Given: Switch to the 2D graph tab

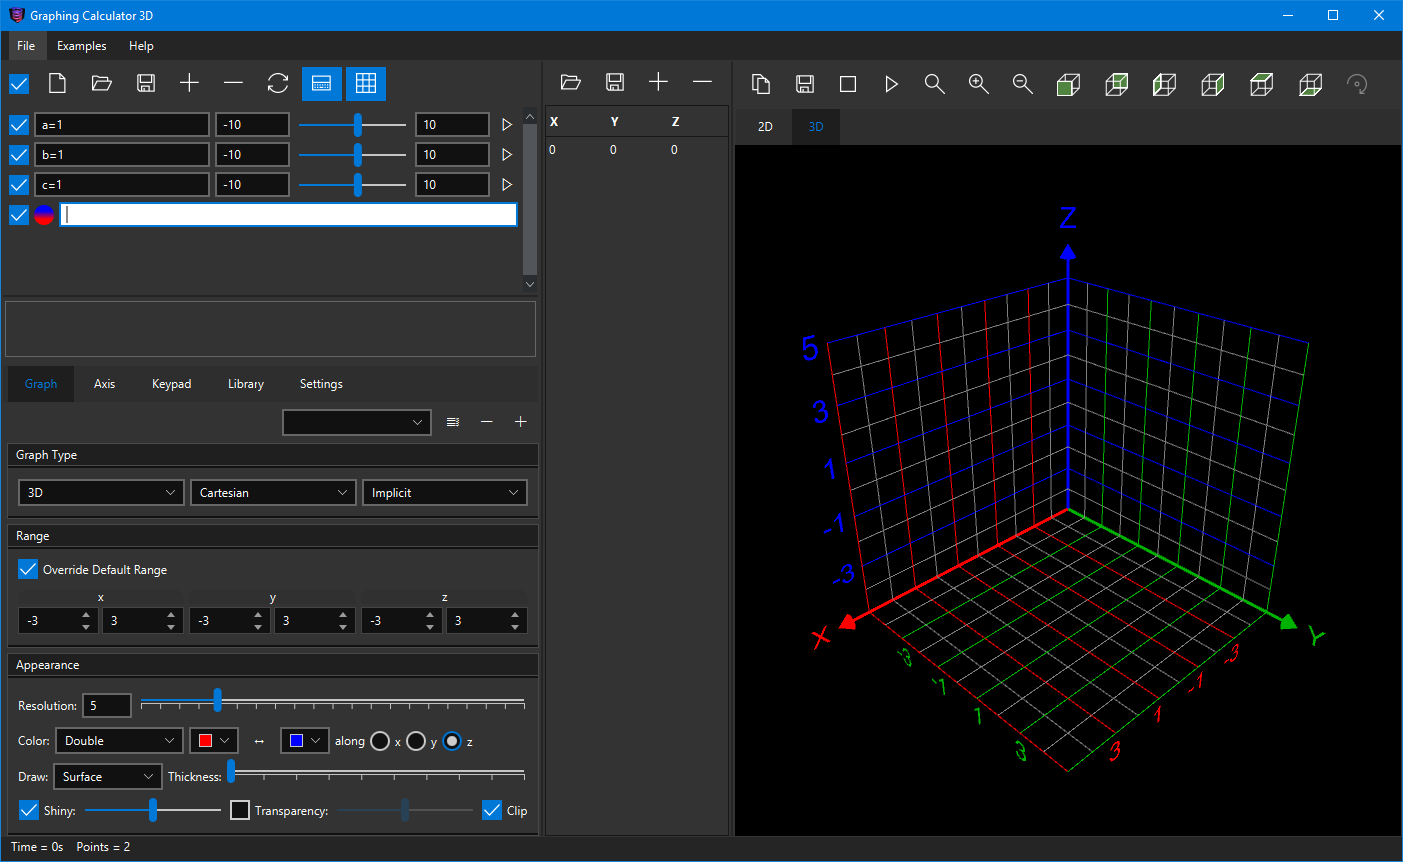Looking at the screenshot, I should pyautogui.click(x=765, y=127).
